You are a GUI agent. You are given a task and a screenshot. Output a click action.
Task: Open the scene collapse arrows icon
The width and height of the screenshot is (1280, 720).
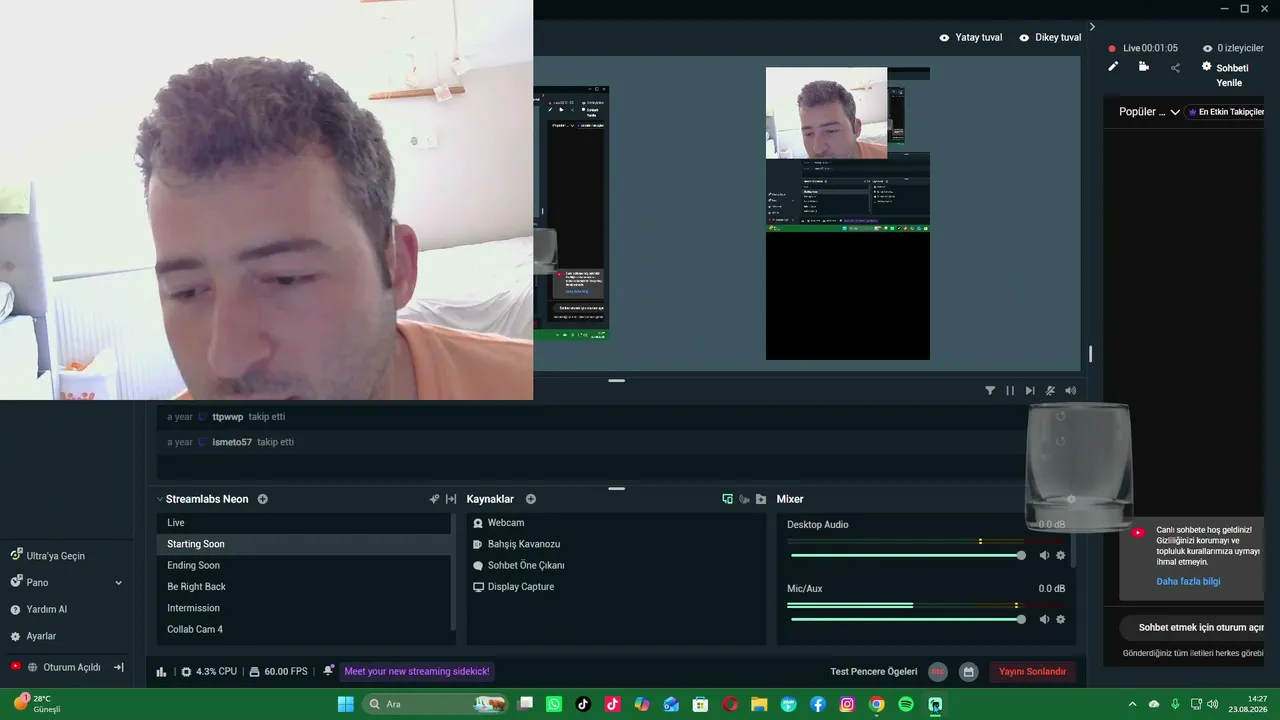[x=451, y=499]
